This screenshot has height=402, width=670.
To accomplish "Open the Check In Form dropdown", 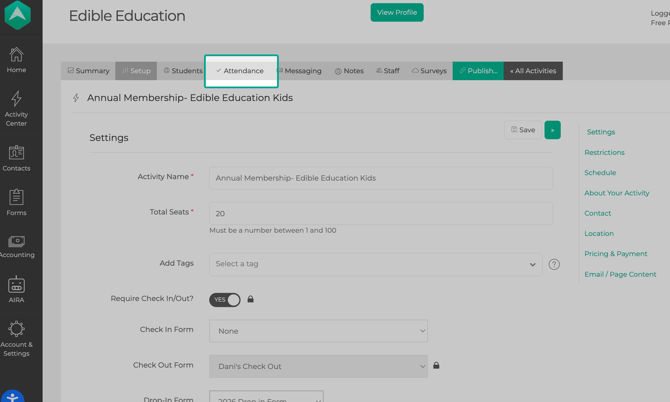I will (318, 331).
